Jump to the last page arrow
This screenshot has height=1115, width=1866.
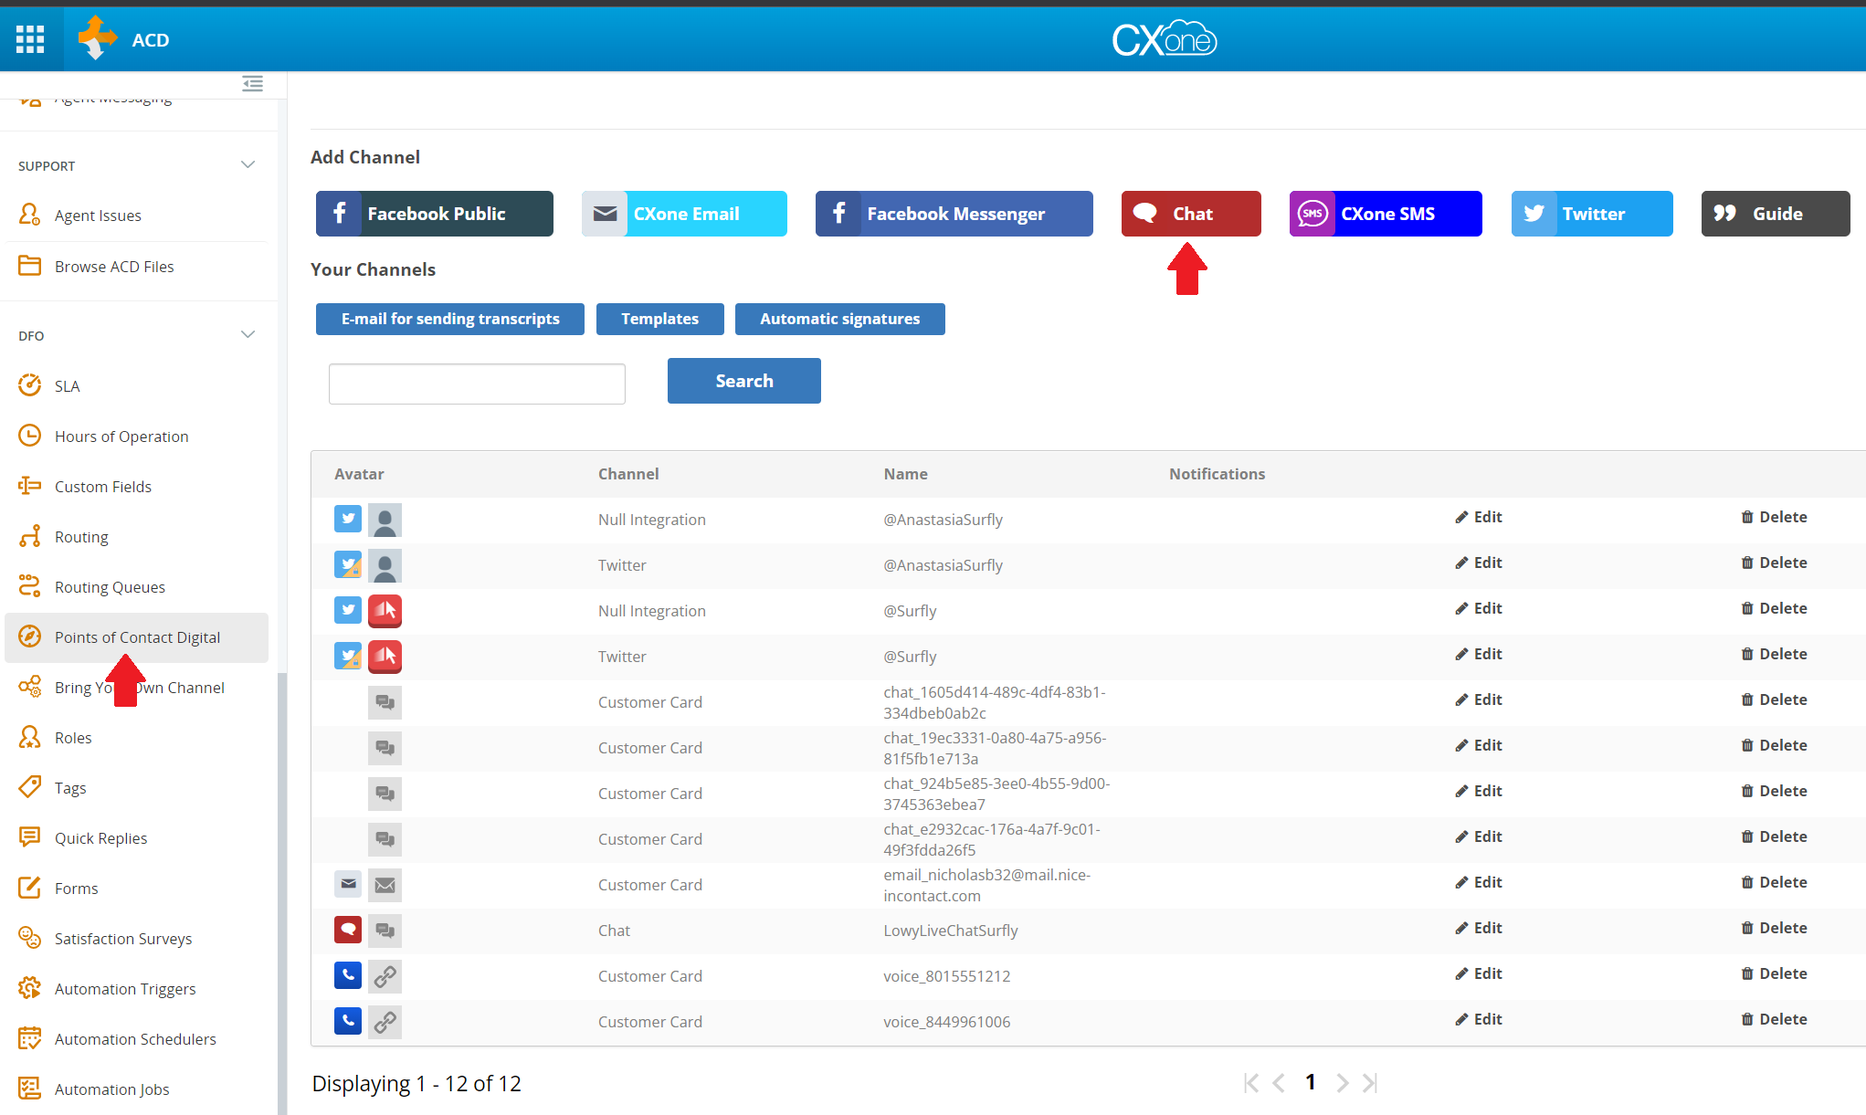point(1370,1083)
